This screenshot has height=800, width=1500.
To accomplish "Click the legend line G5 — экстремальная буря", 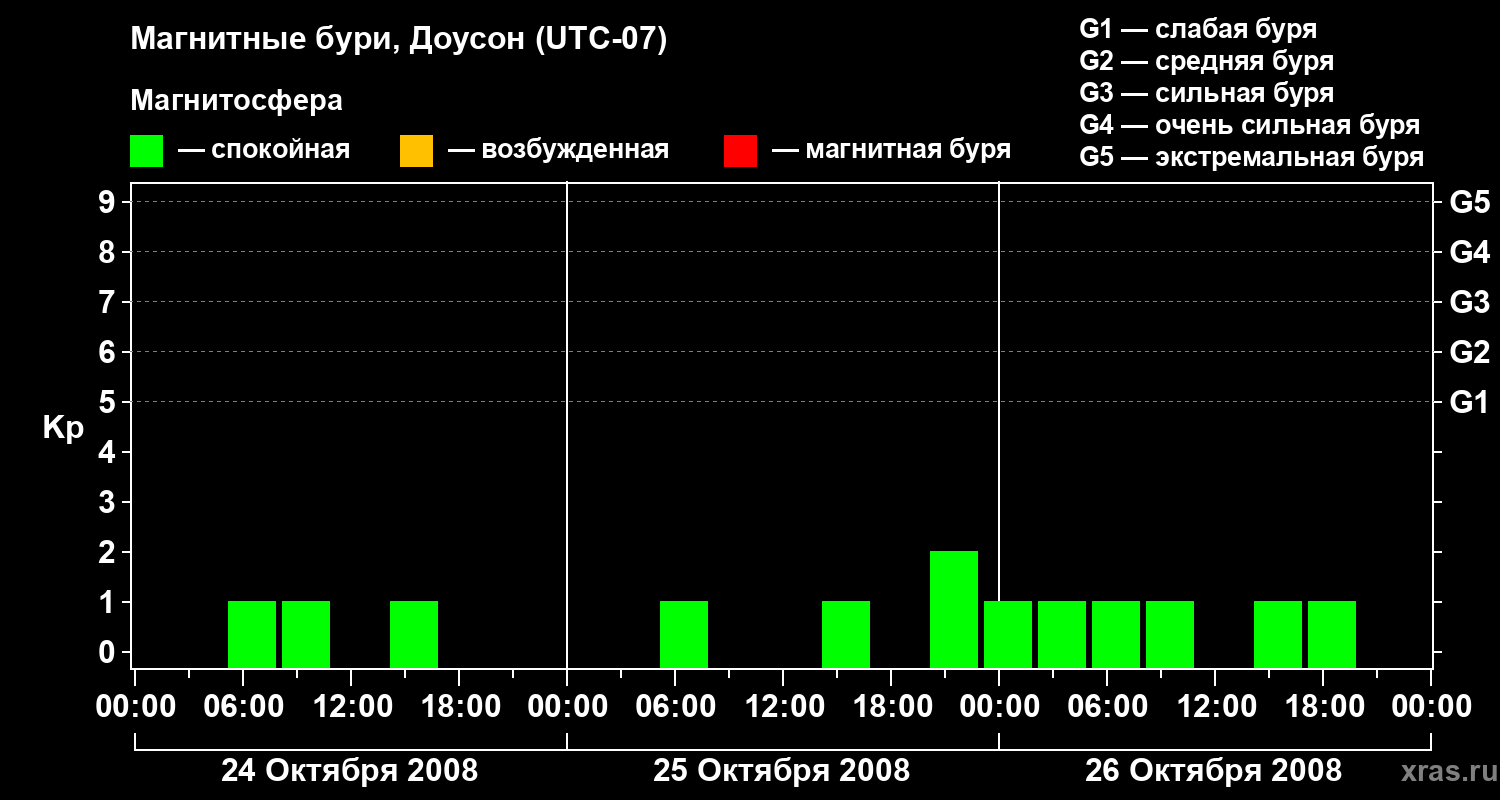I will coord(1251,157).
